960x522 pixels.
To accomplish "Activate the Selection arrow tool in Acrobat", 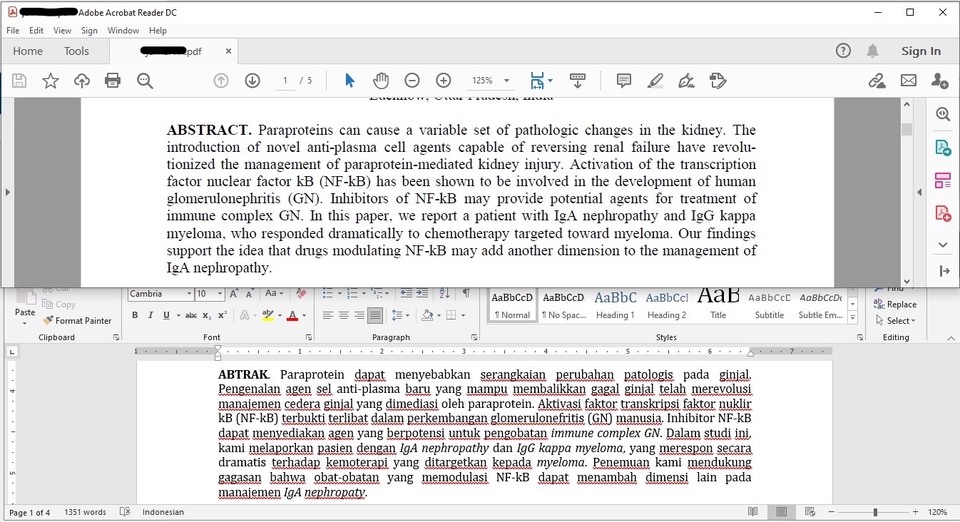I will click(x=350, y=81).
